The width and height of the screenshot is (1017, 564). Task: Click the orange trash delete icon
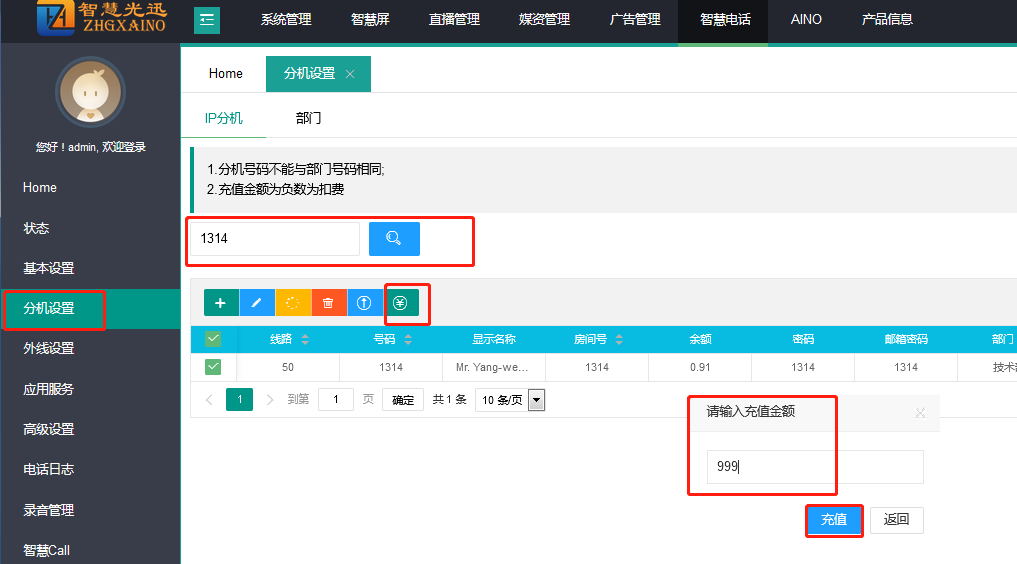(329, 303)
